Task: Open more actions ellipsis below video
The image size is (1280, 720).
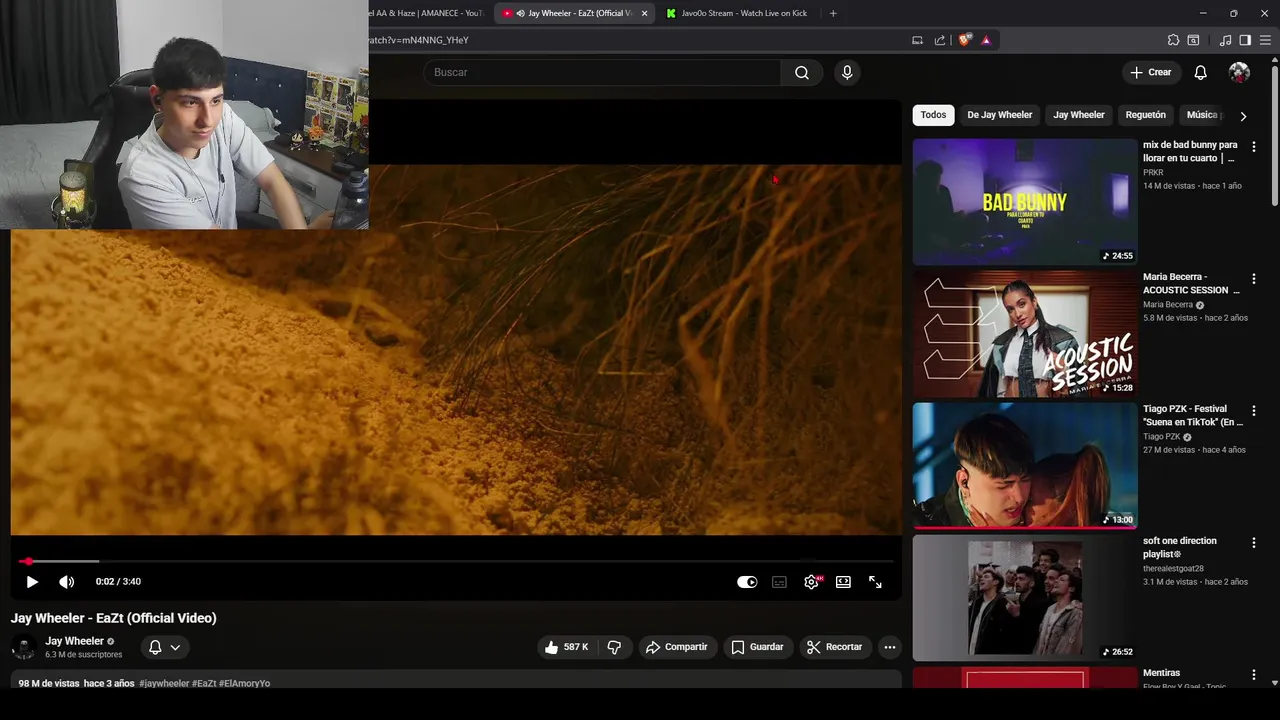Action: click(889, 647)
